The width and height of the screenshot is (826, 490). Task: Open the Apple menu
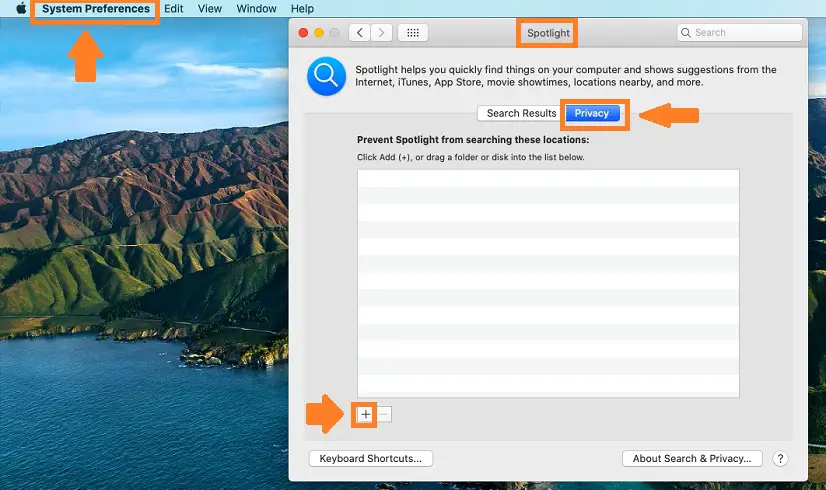point(20,9)
